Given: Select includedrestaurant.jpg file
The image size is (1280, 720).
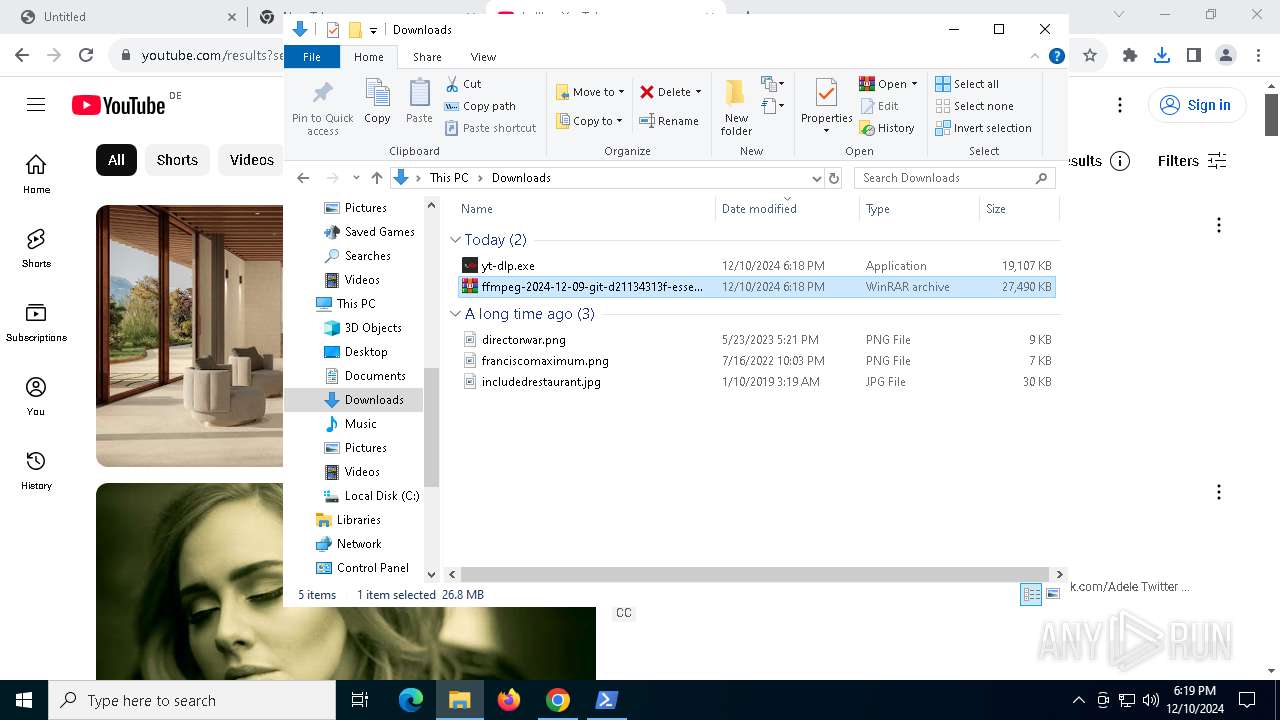Looking at the screenshot, I should 756,382.
